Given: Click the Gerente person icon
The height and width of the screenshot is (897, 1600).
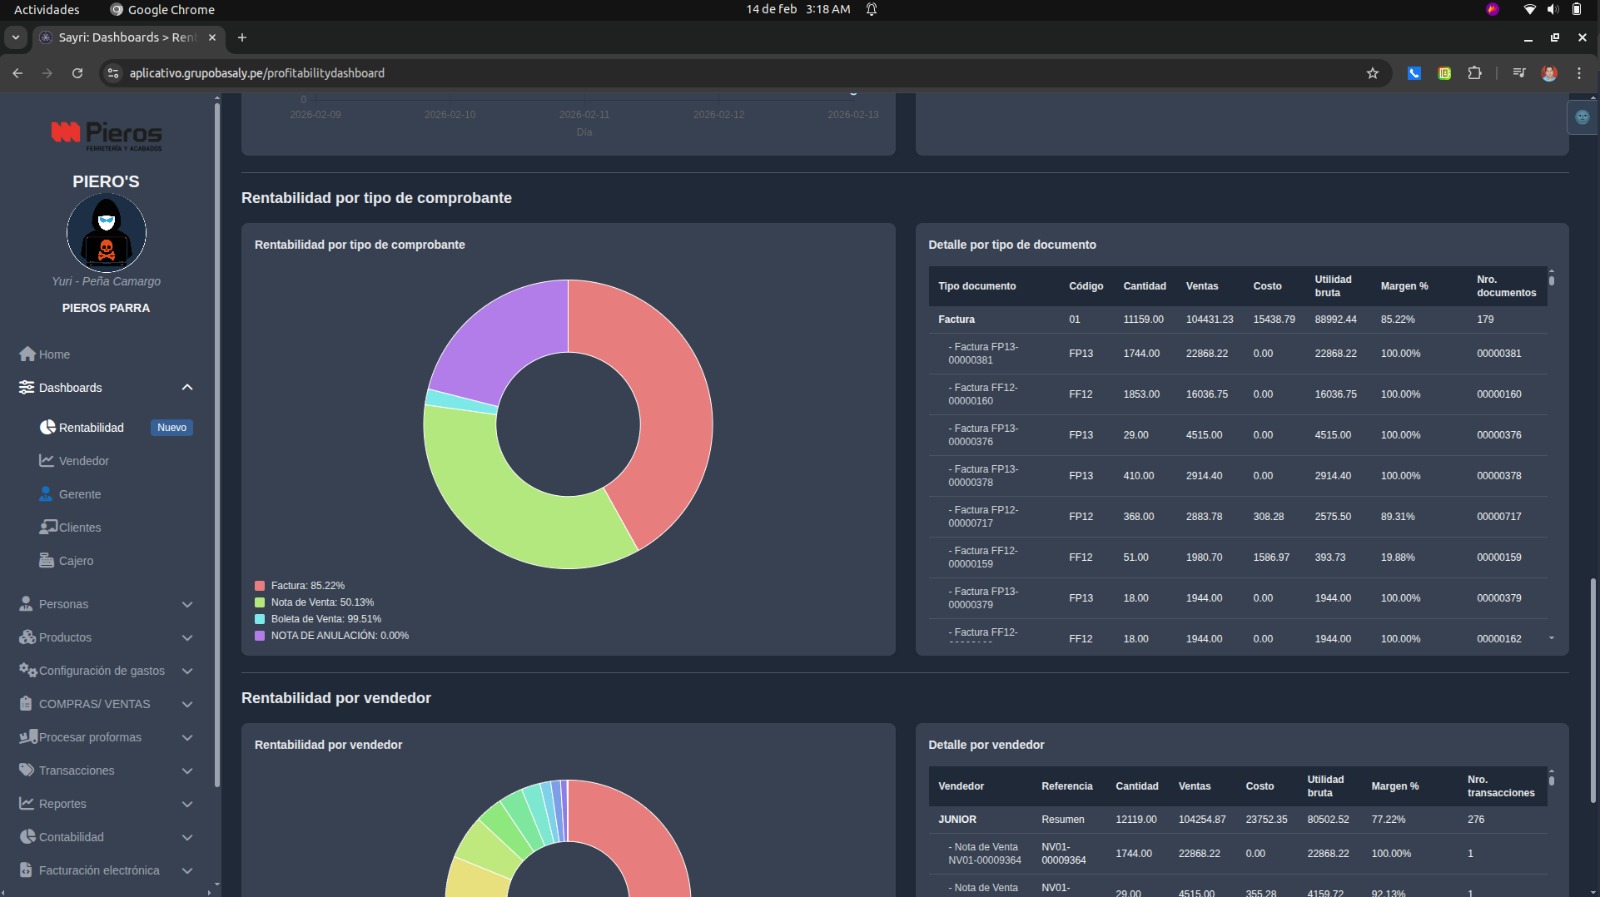Looking at the screenshot, I should click(46, 494).
